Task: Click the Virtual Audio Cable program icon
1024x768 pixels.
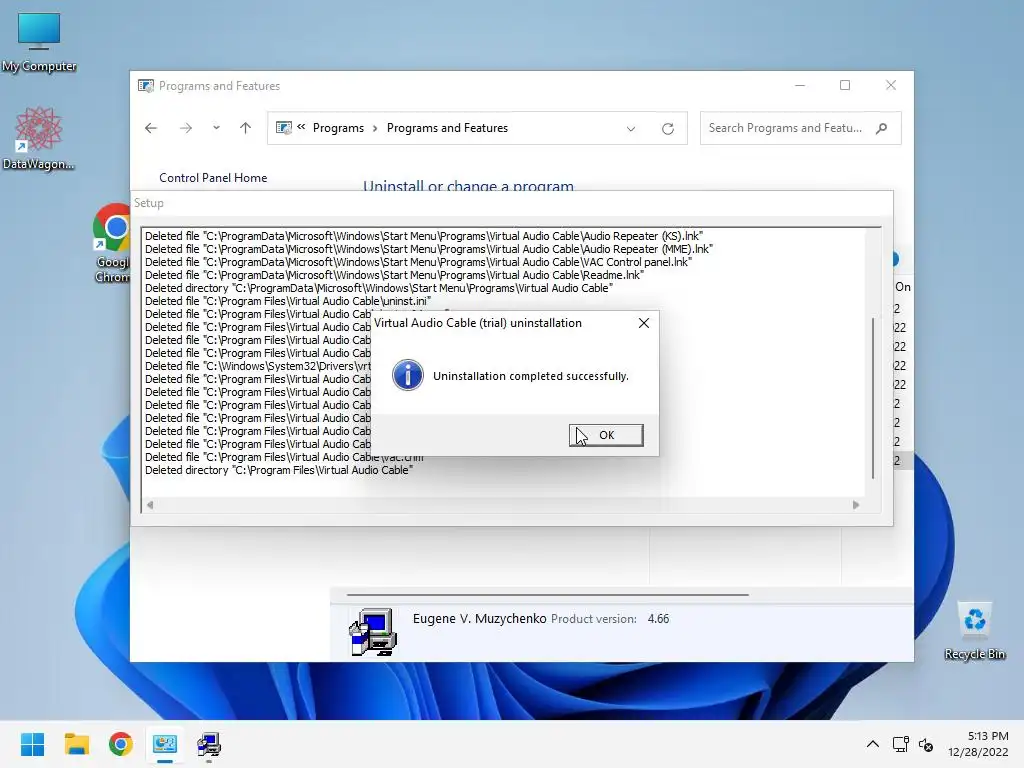Action: click(x=372, y=632)
